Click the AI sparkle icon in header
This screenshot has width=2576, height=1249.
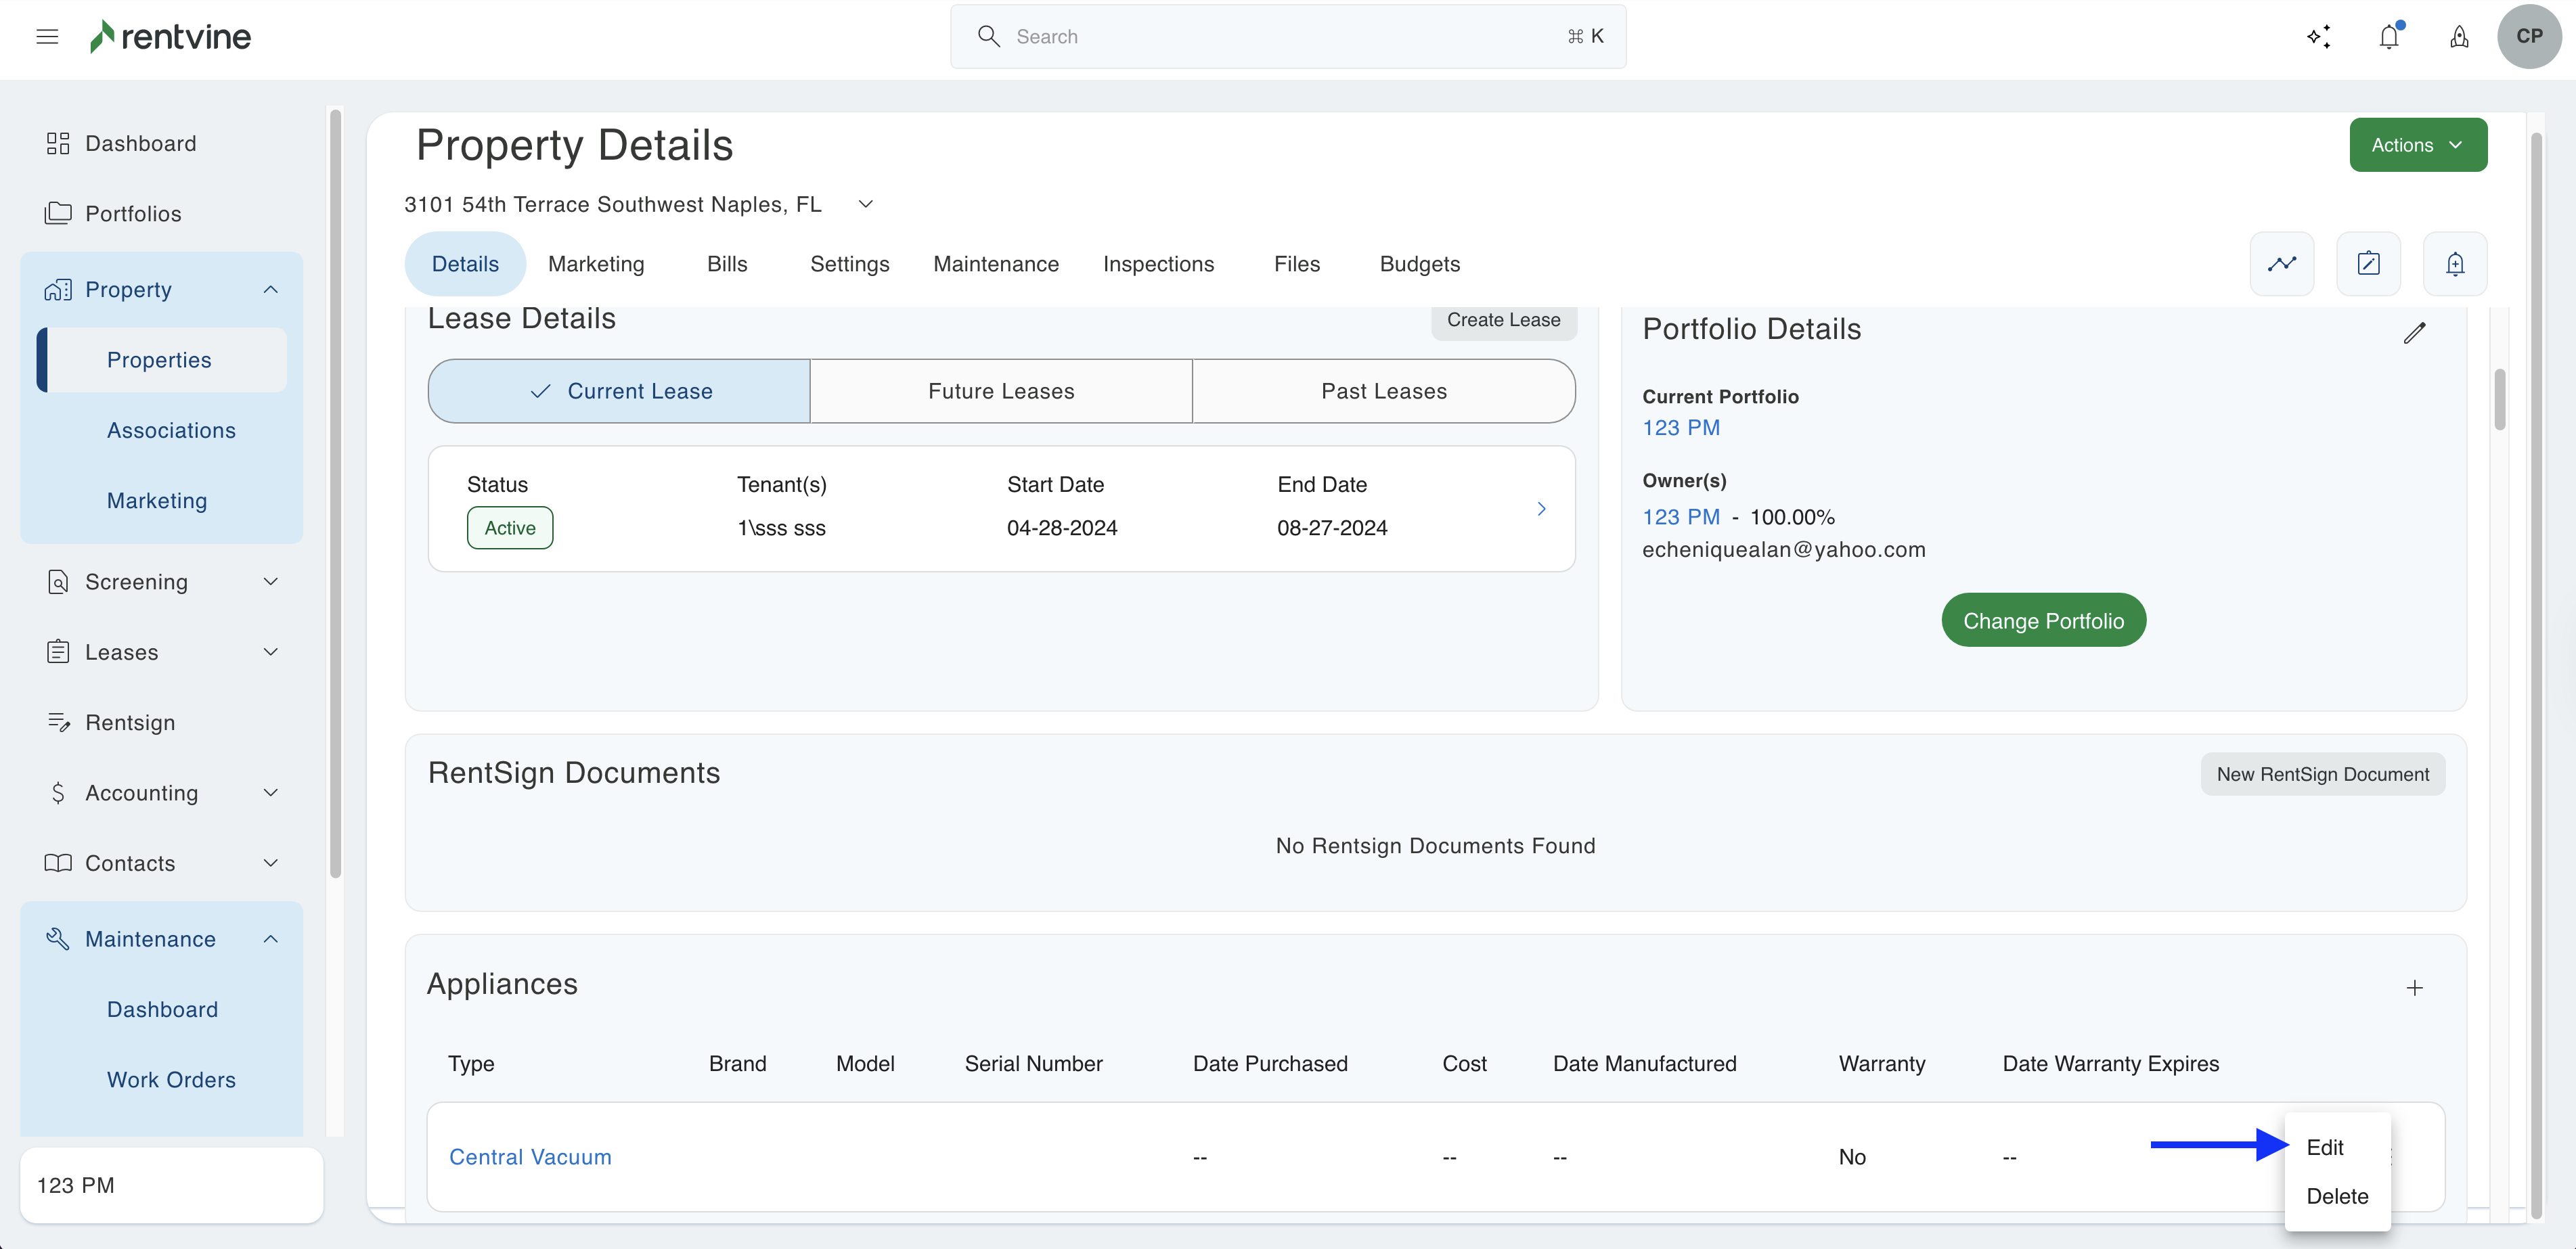(2318, 37)
